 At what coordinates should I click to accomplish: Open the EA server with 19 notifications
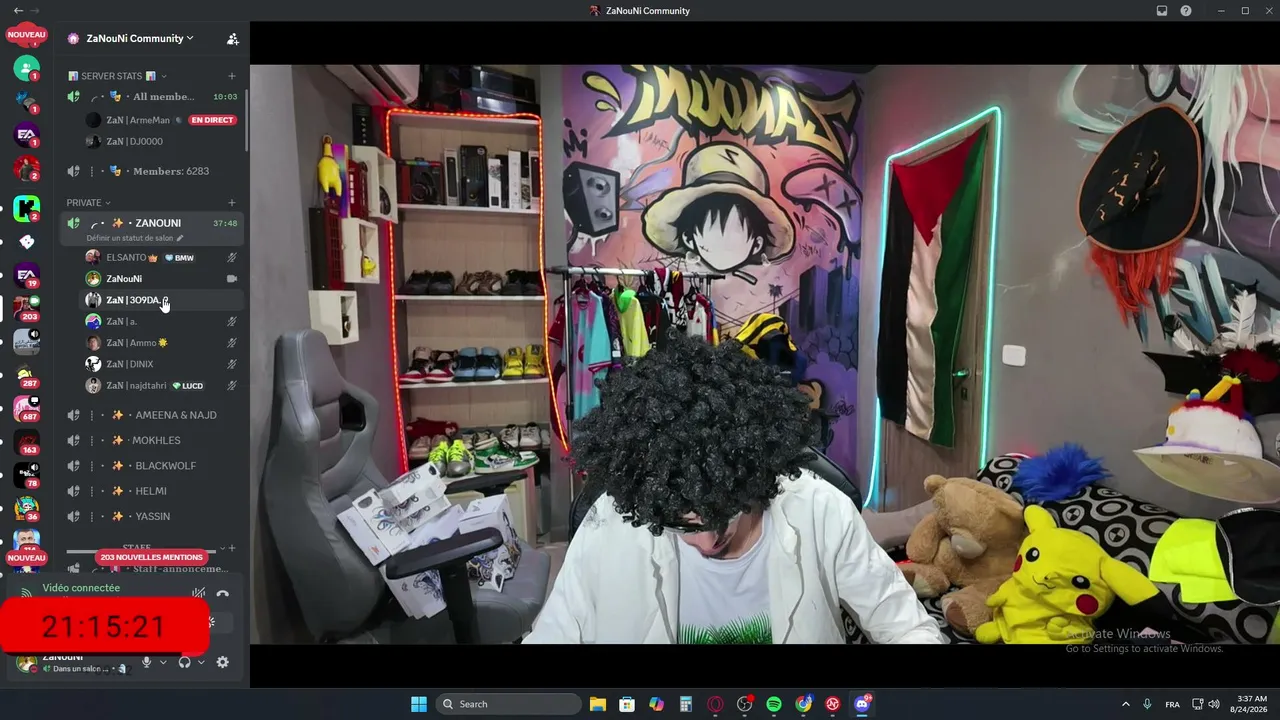point(27,275)
